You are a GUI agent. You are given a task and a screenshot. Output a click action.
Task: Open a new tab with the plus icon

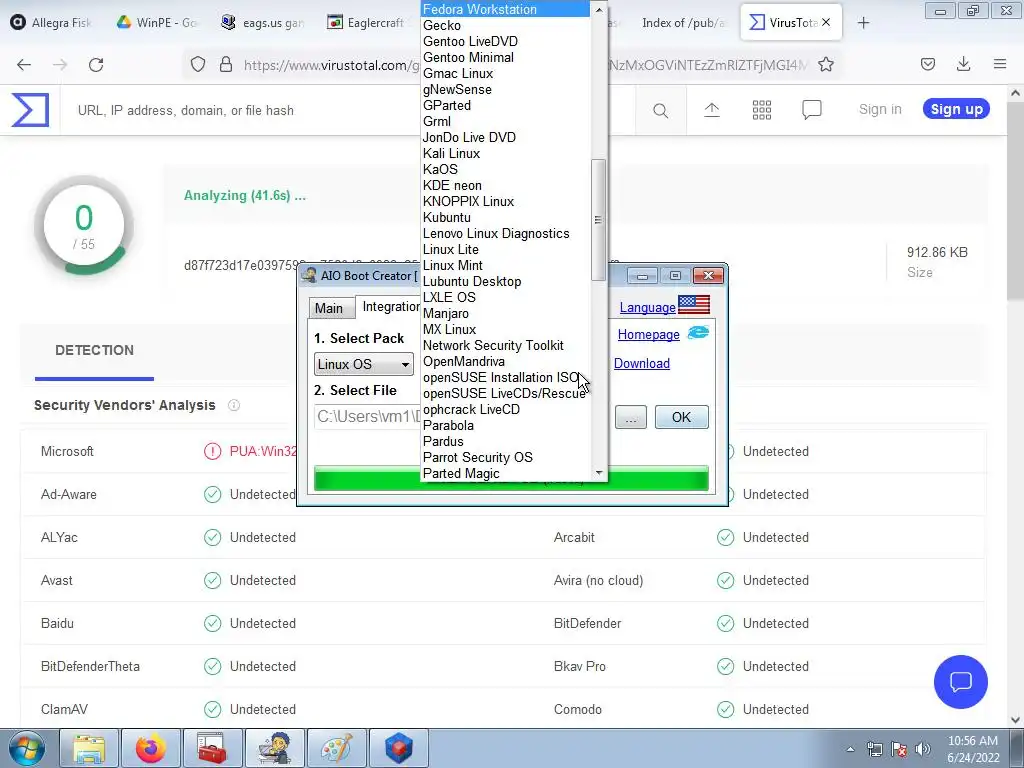[x=863, y=23]
